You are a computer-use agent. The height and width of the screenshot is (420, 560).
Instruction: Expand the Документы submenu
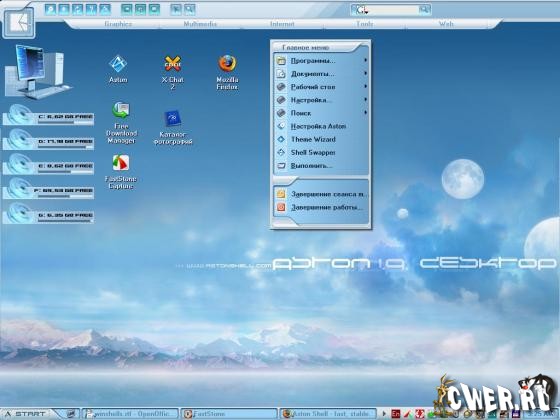pos(321,74)
